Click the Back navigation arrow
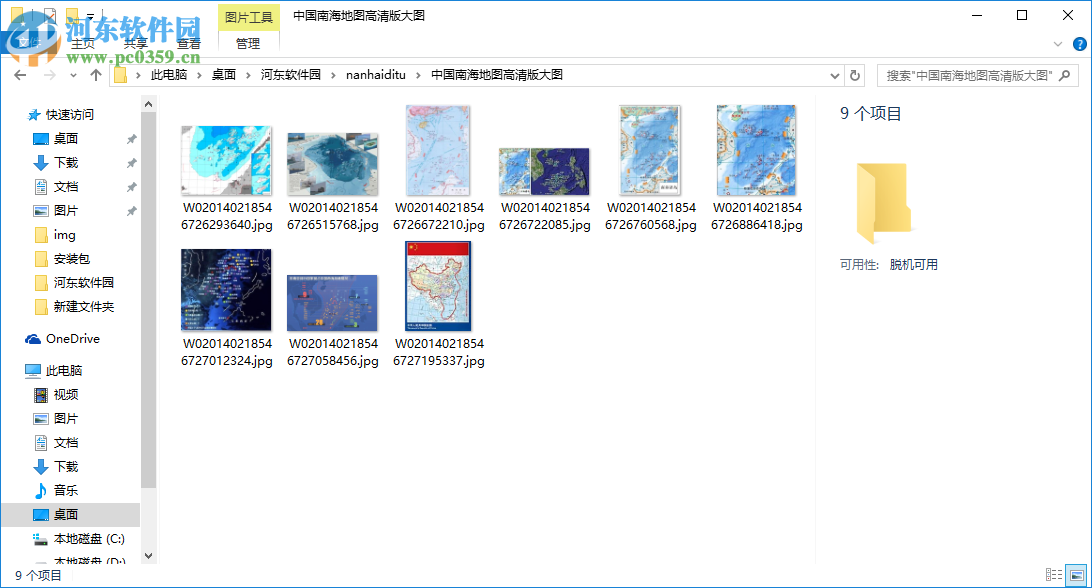Viewport: 1092px width, 588px height. [20, 75]
